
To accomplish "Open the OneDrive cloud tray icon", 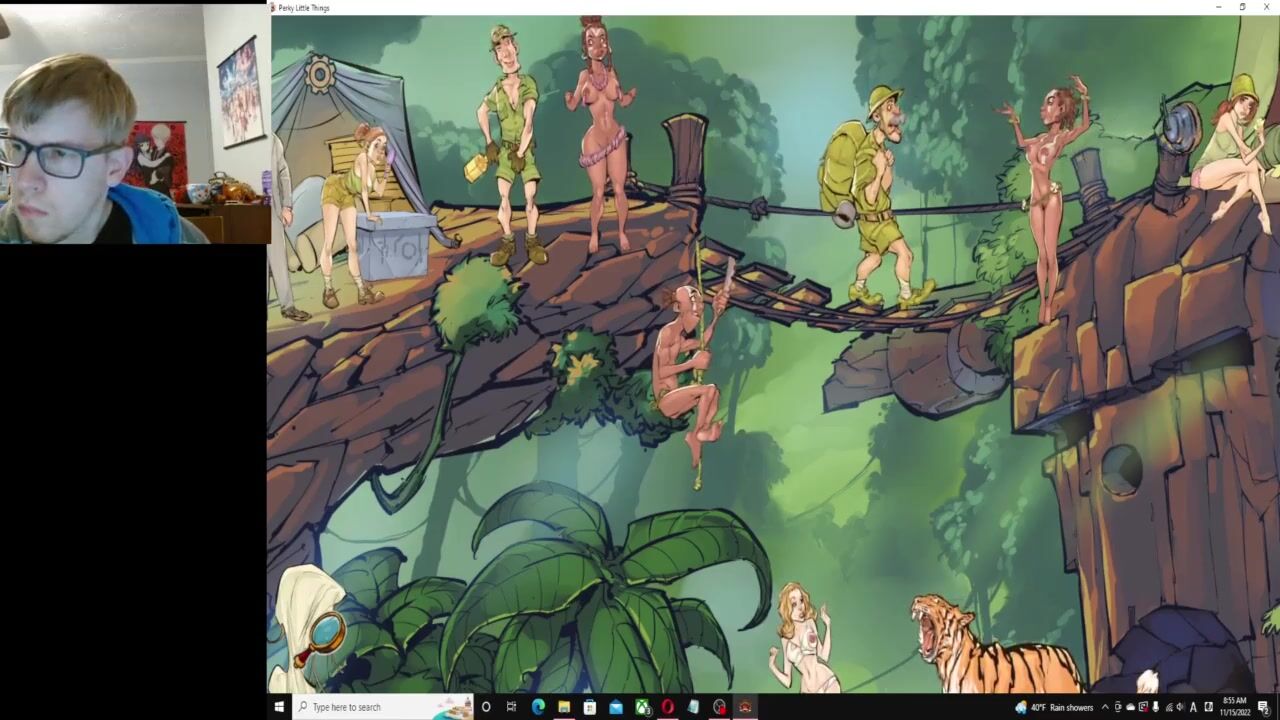I will [1131, 707].
